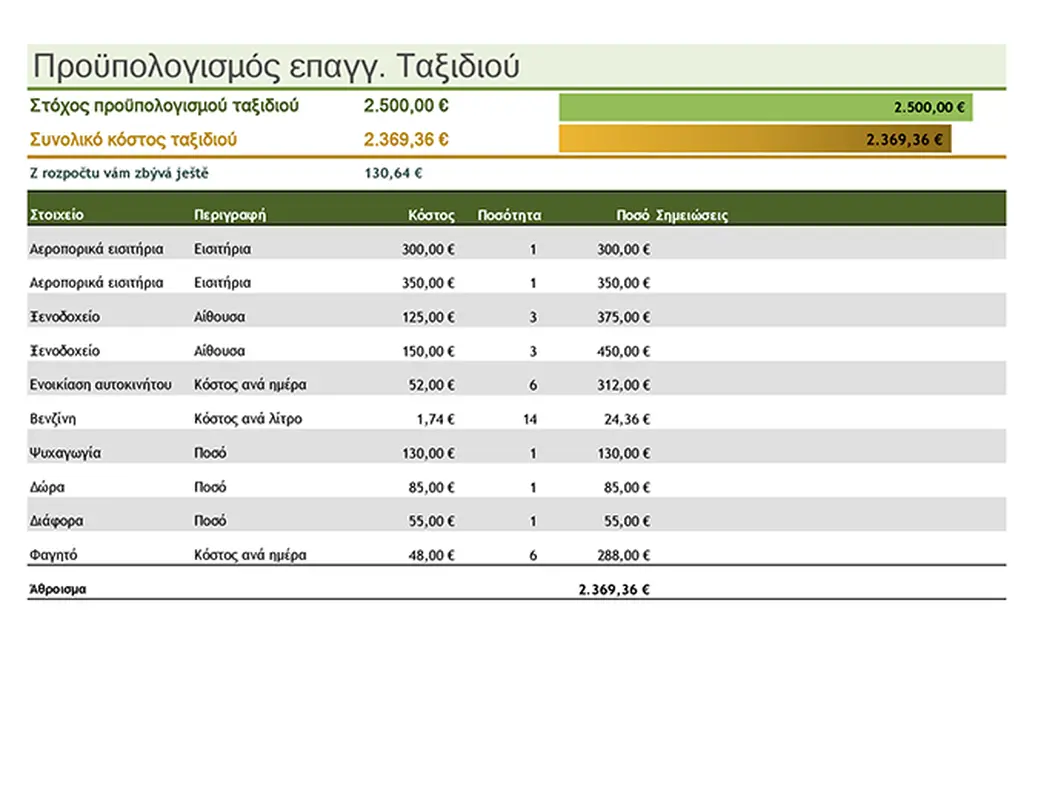The height and width of the screenshot is (800, 1038).
Task: Click the 'Διάφορα' cell
Action: [56, 521]
